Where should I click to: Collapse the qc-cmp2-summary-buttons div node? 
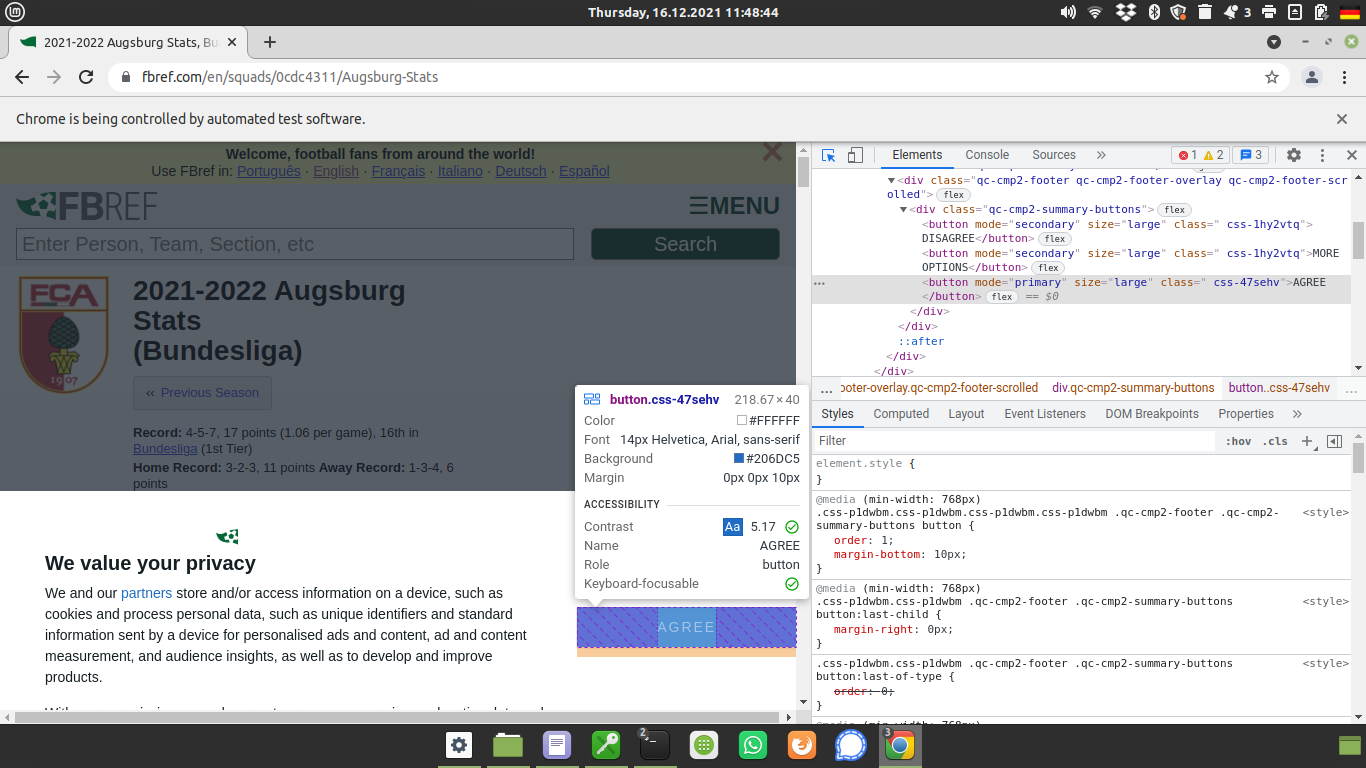point(904,210)
